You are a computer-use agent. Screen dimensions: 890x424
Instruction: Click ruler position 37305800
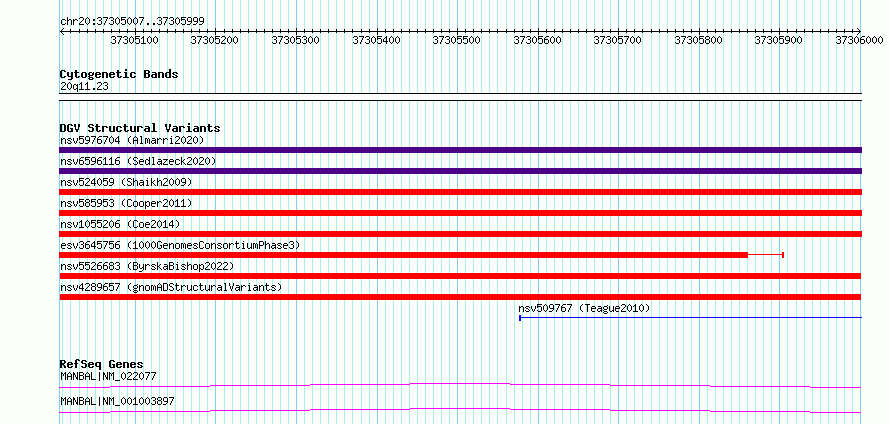(x=699, y=40)
